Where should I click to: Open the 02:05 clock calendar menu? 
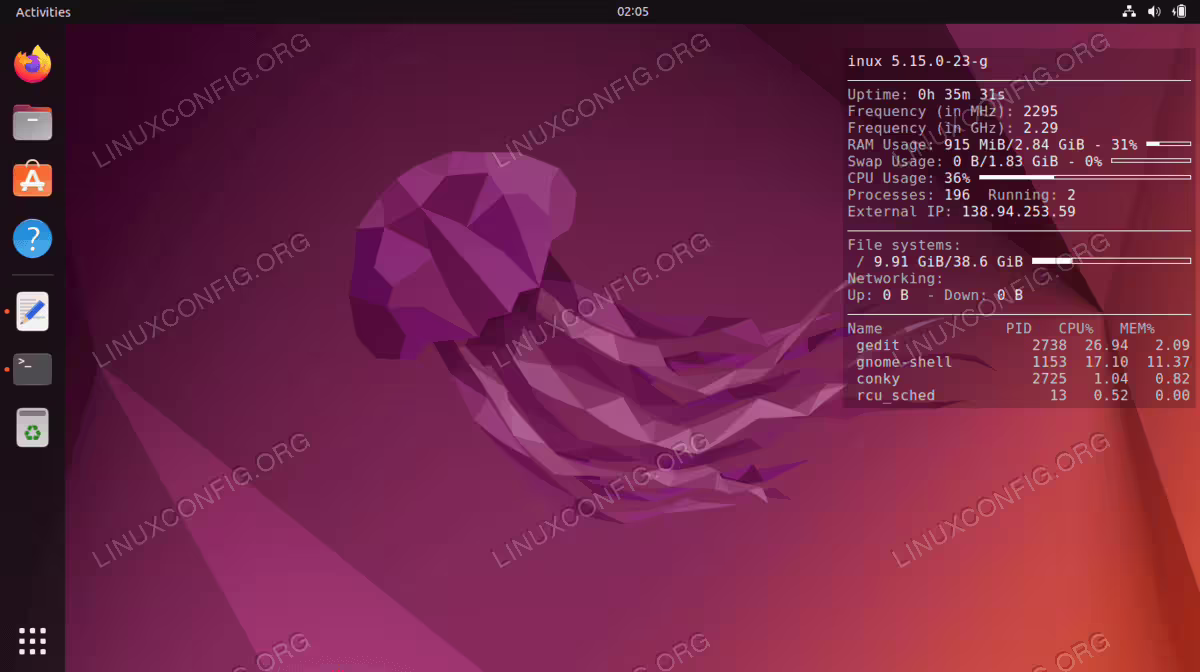click(633, 12)
